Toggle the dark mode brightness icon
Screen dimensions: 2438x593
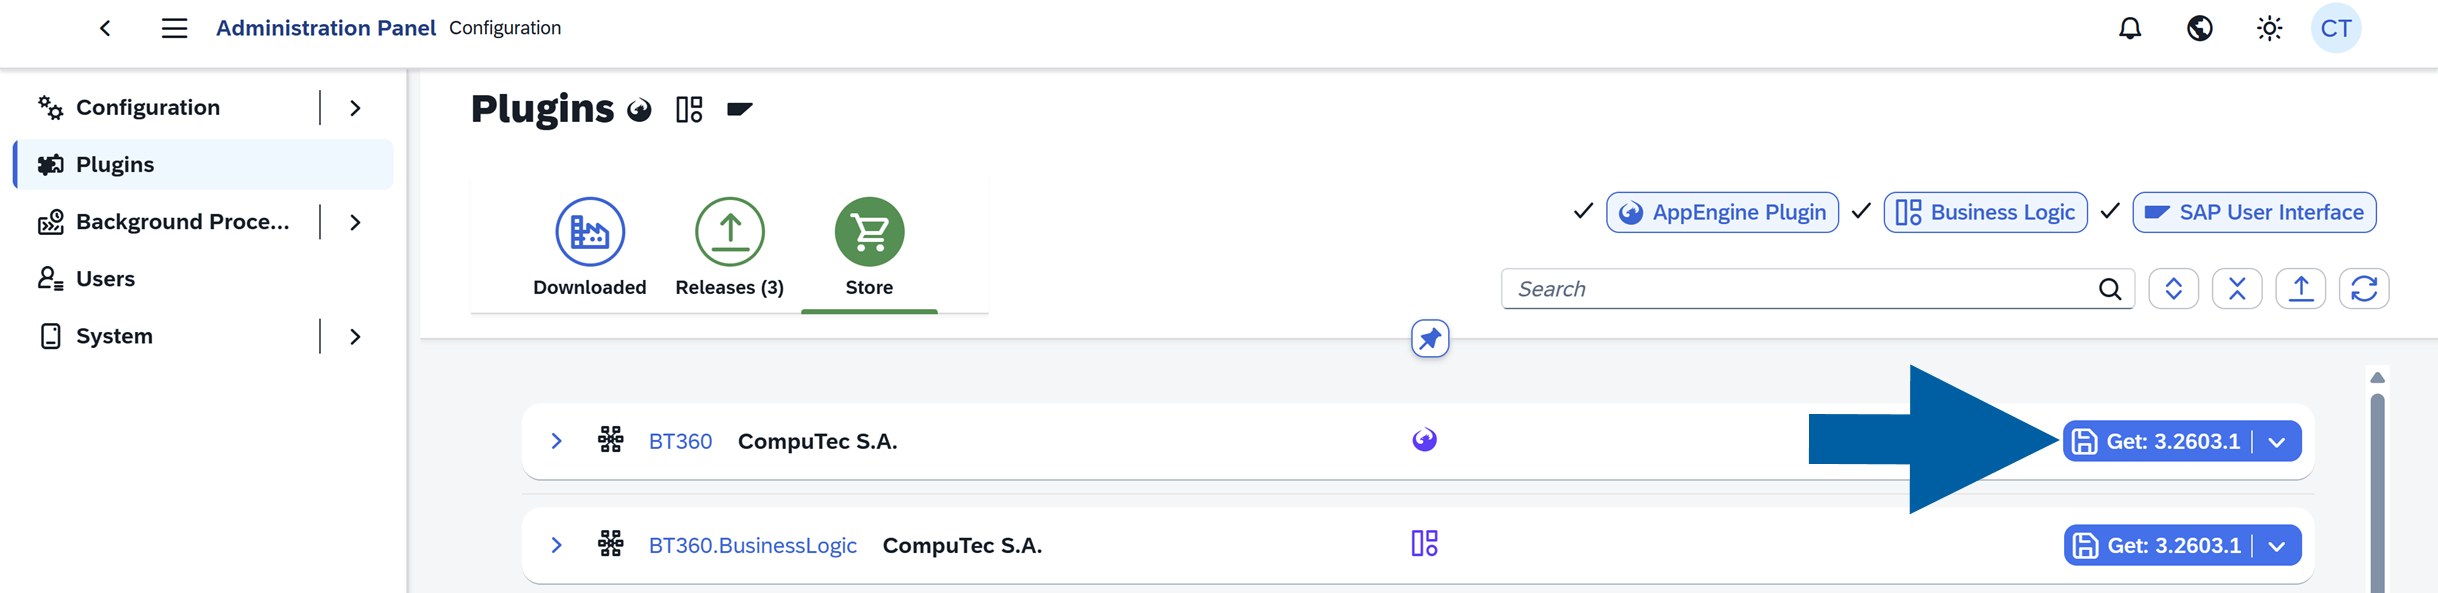click(2268, 28)
